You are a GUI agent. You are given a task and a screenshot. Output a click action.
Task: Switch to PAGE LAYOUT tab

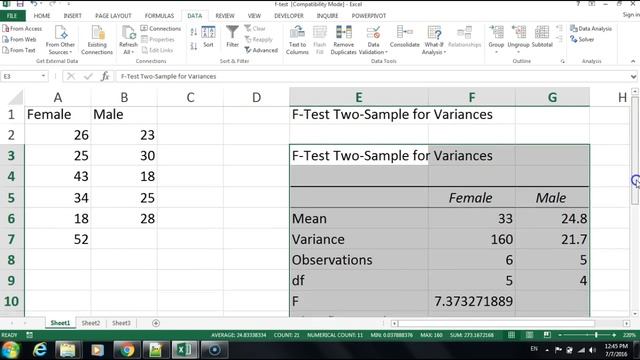coord(113,16)
